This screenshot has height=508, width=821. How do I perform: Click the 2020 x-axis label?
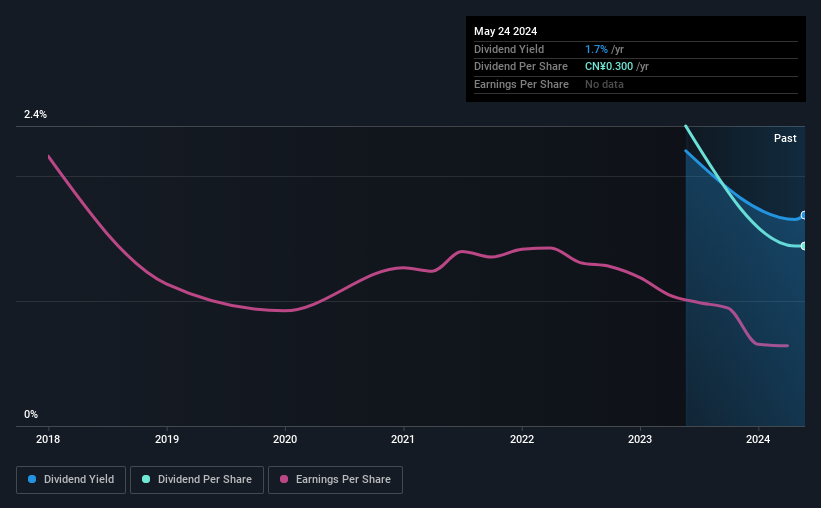pos(285,439)
